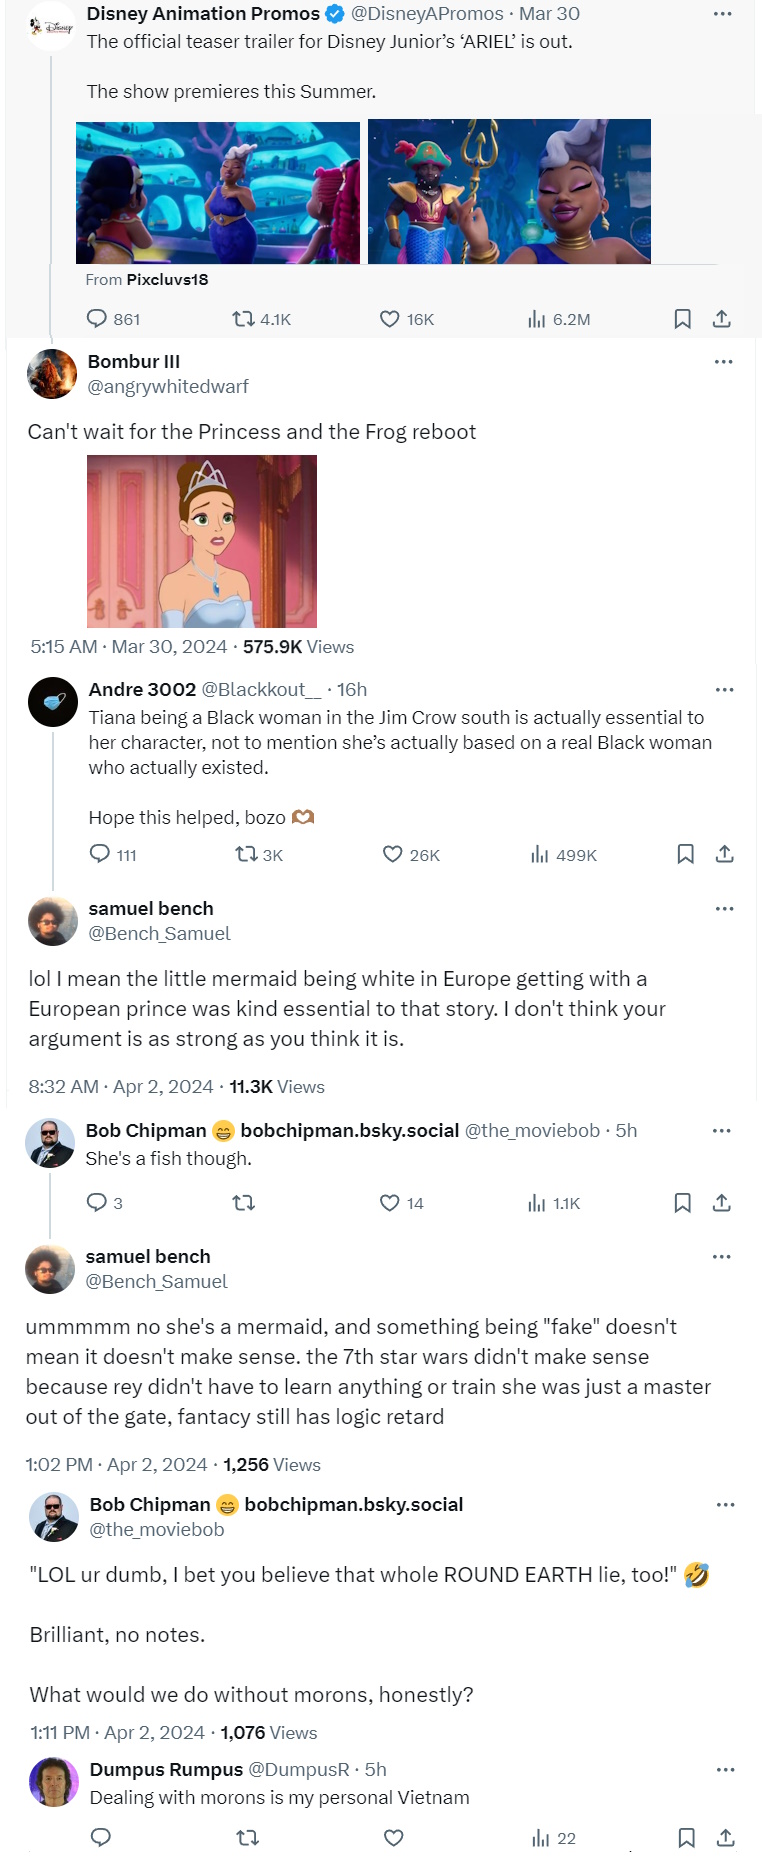The height and width of the screenshot is (1865, 762).
Task: Bookmark the Dumpus Rumpus reply
Action: [687, 1837]
